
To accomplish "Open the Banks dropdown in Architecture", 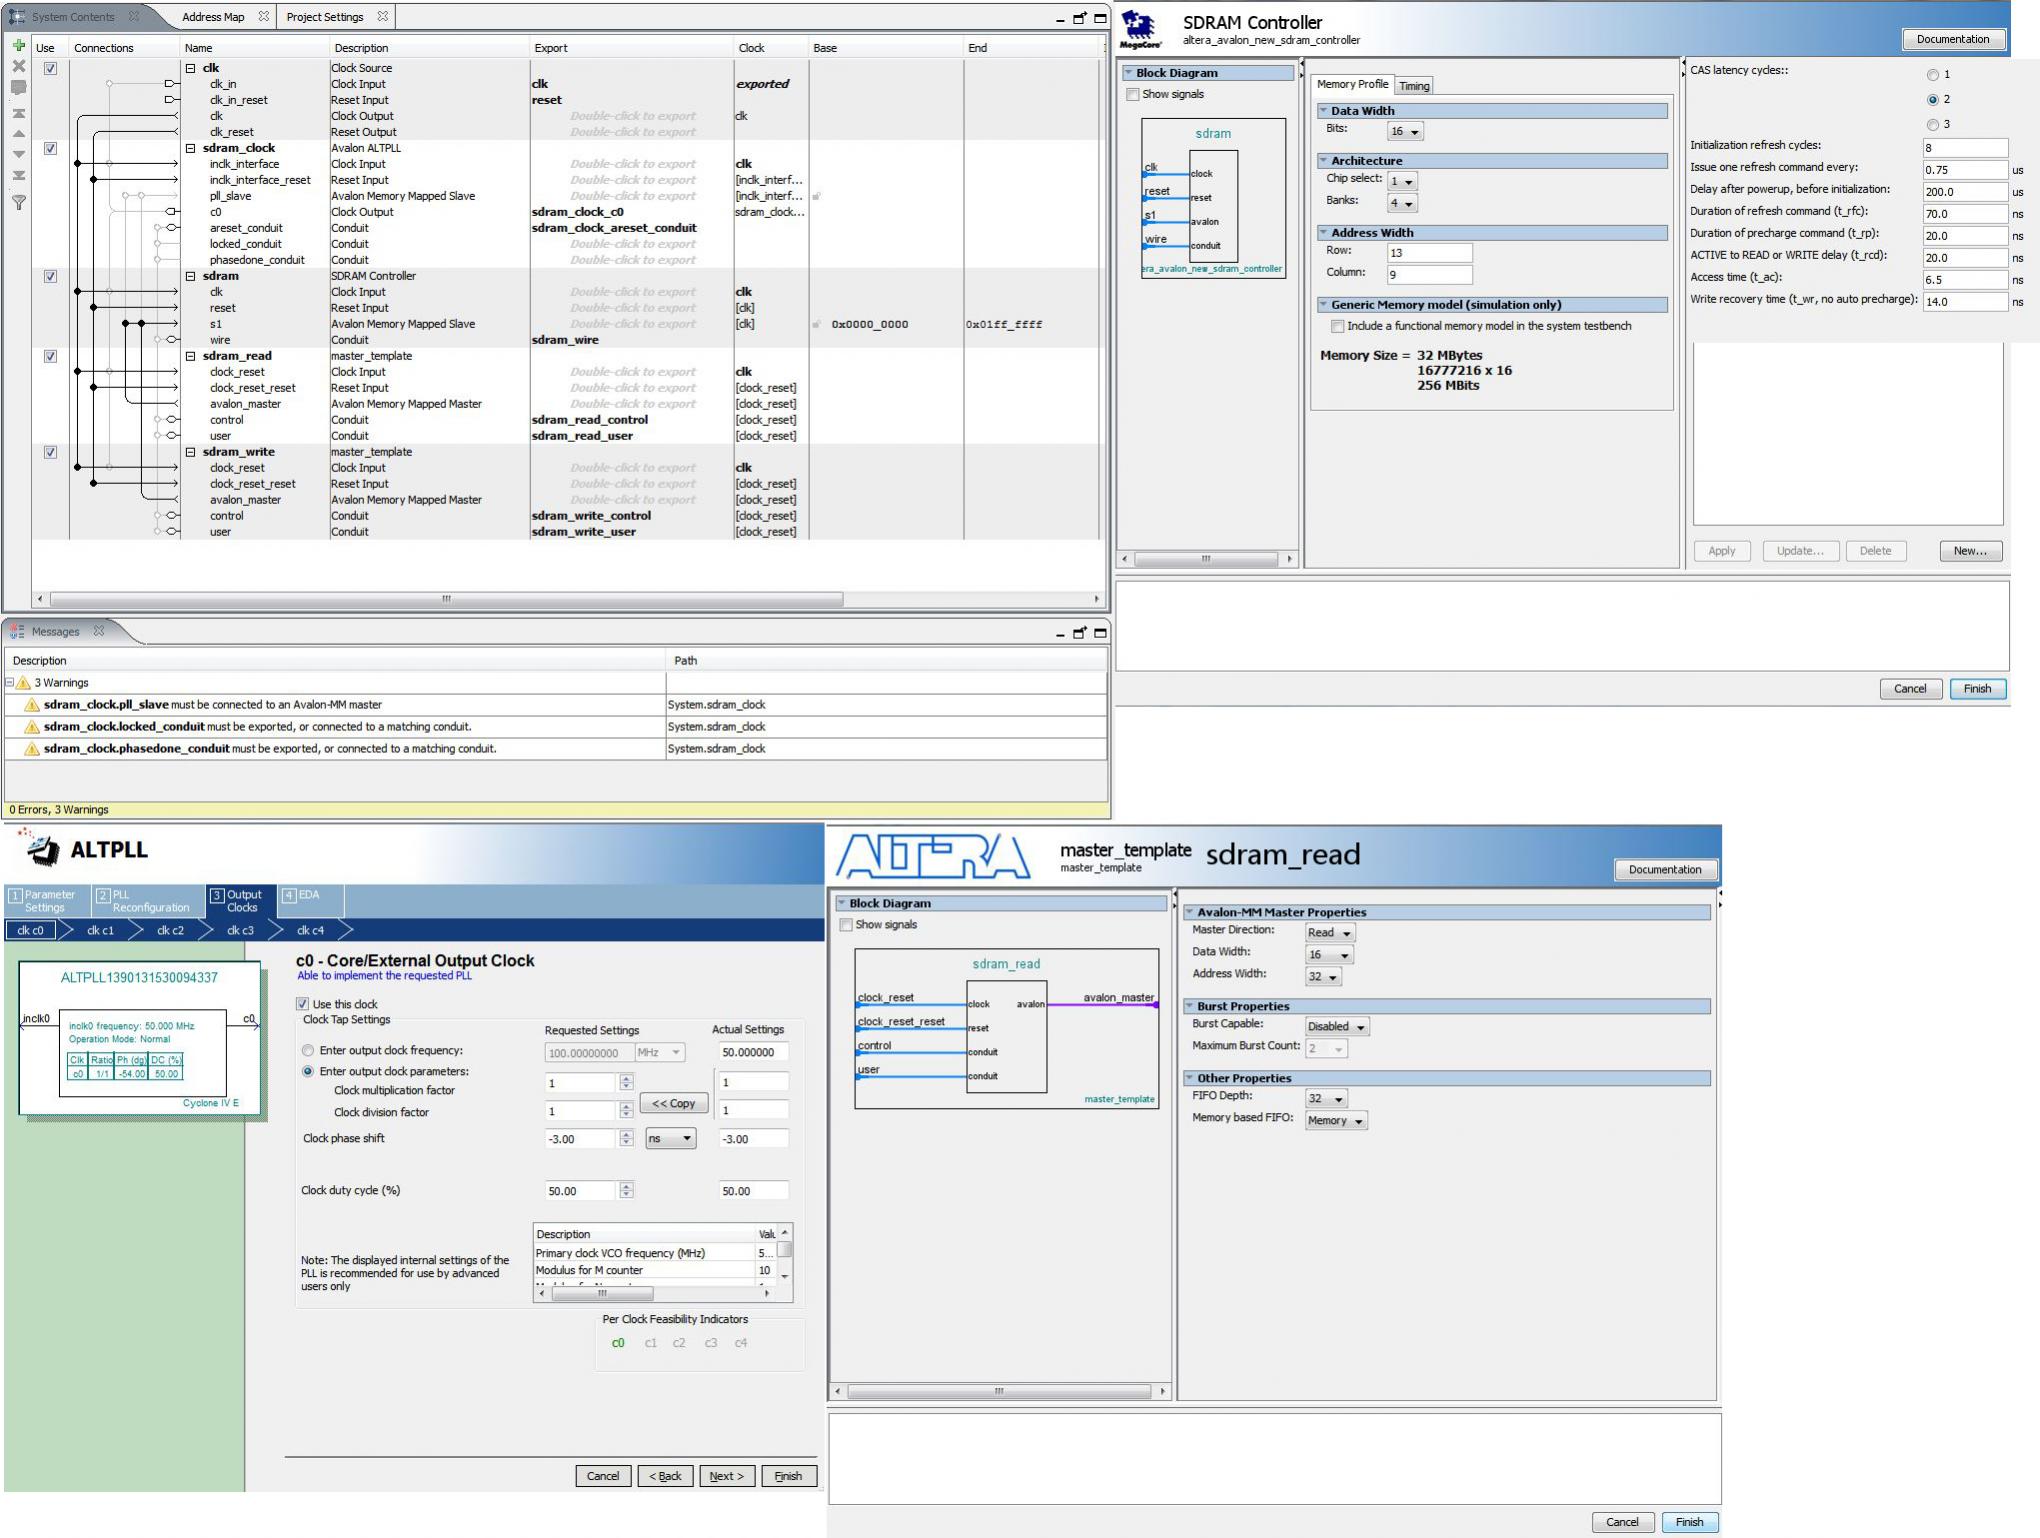I will pos(1403,203).
